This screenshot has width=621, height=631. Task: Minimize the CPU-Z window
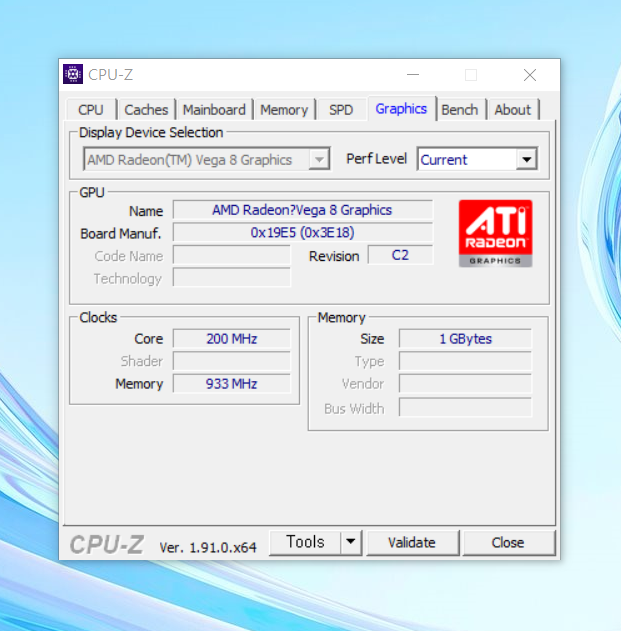[x=413, y=75]
